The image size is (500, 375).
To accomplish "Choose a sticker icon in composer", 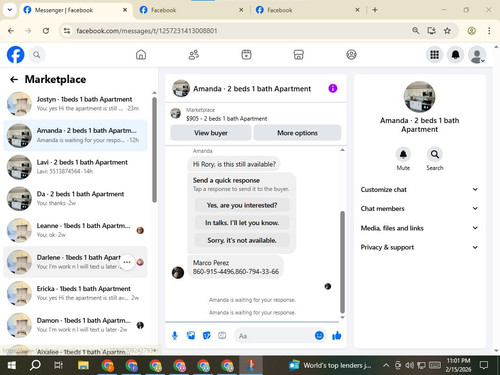I will [207, 336].
